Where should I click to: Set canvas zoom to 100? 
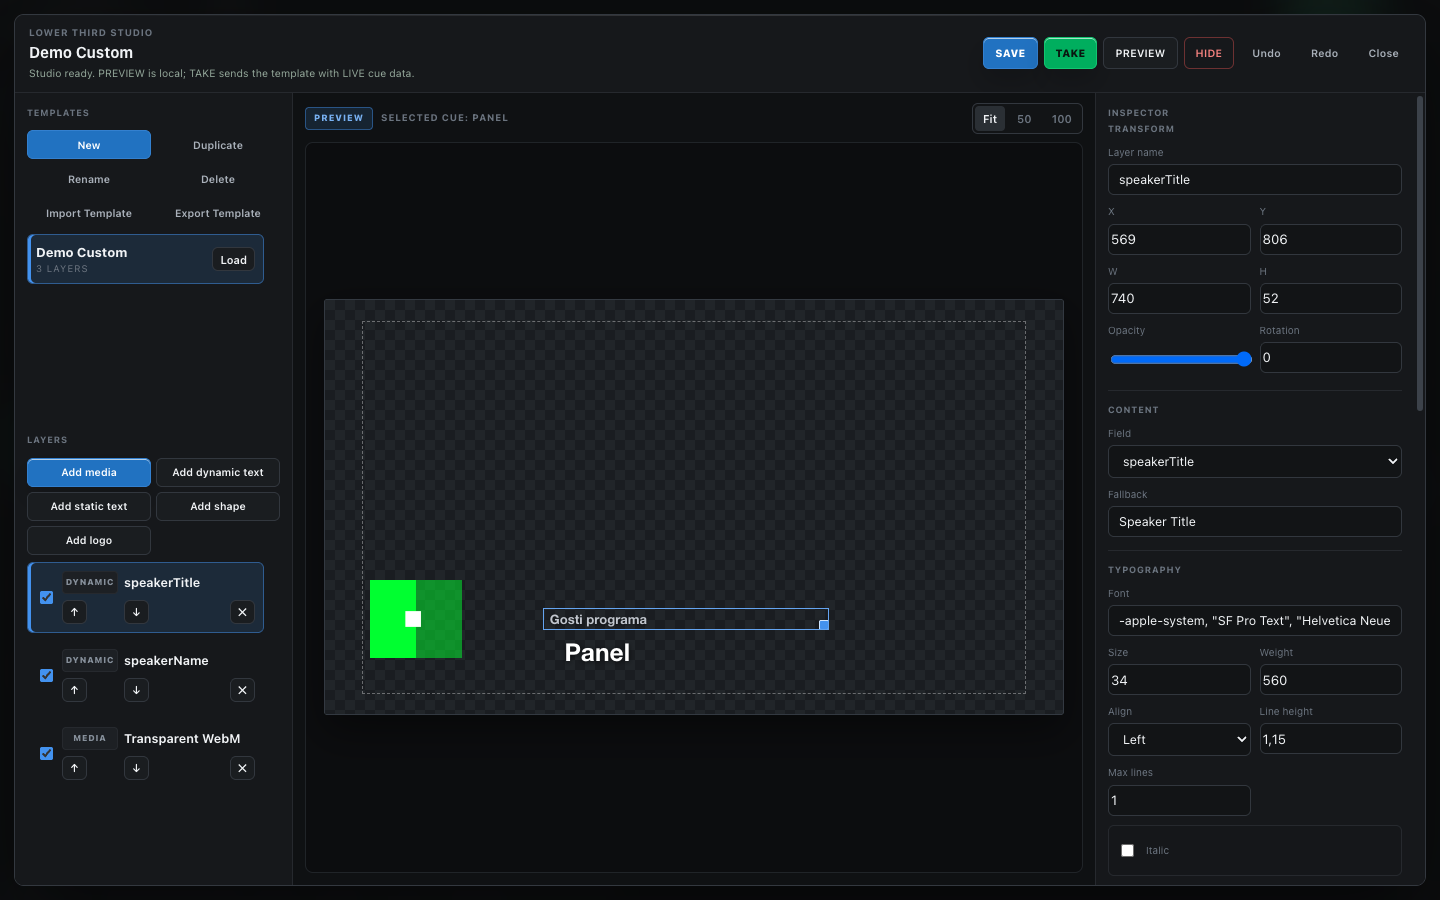point(1061,119)
